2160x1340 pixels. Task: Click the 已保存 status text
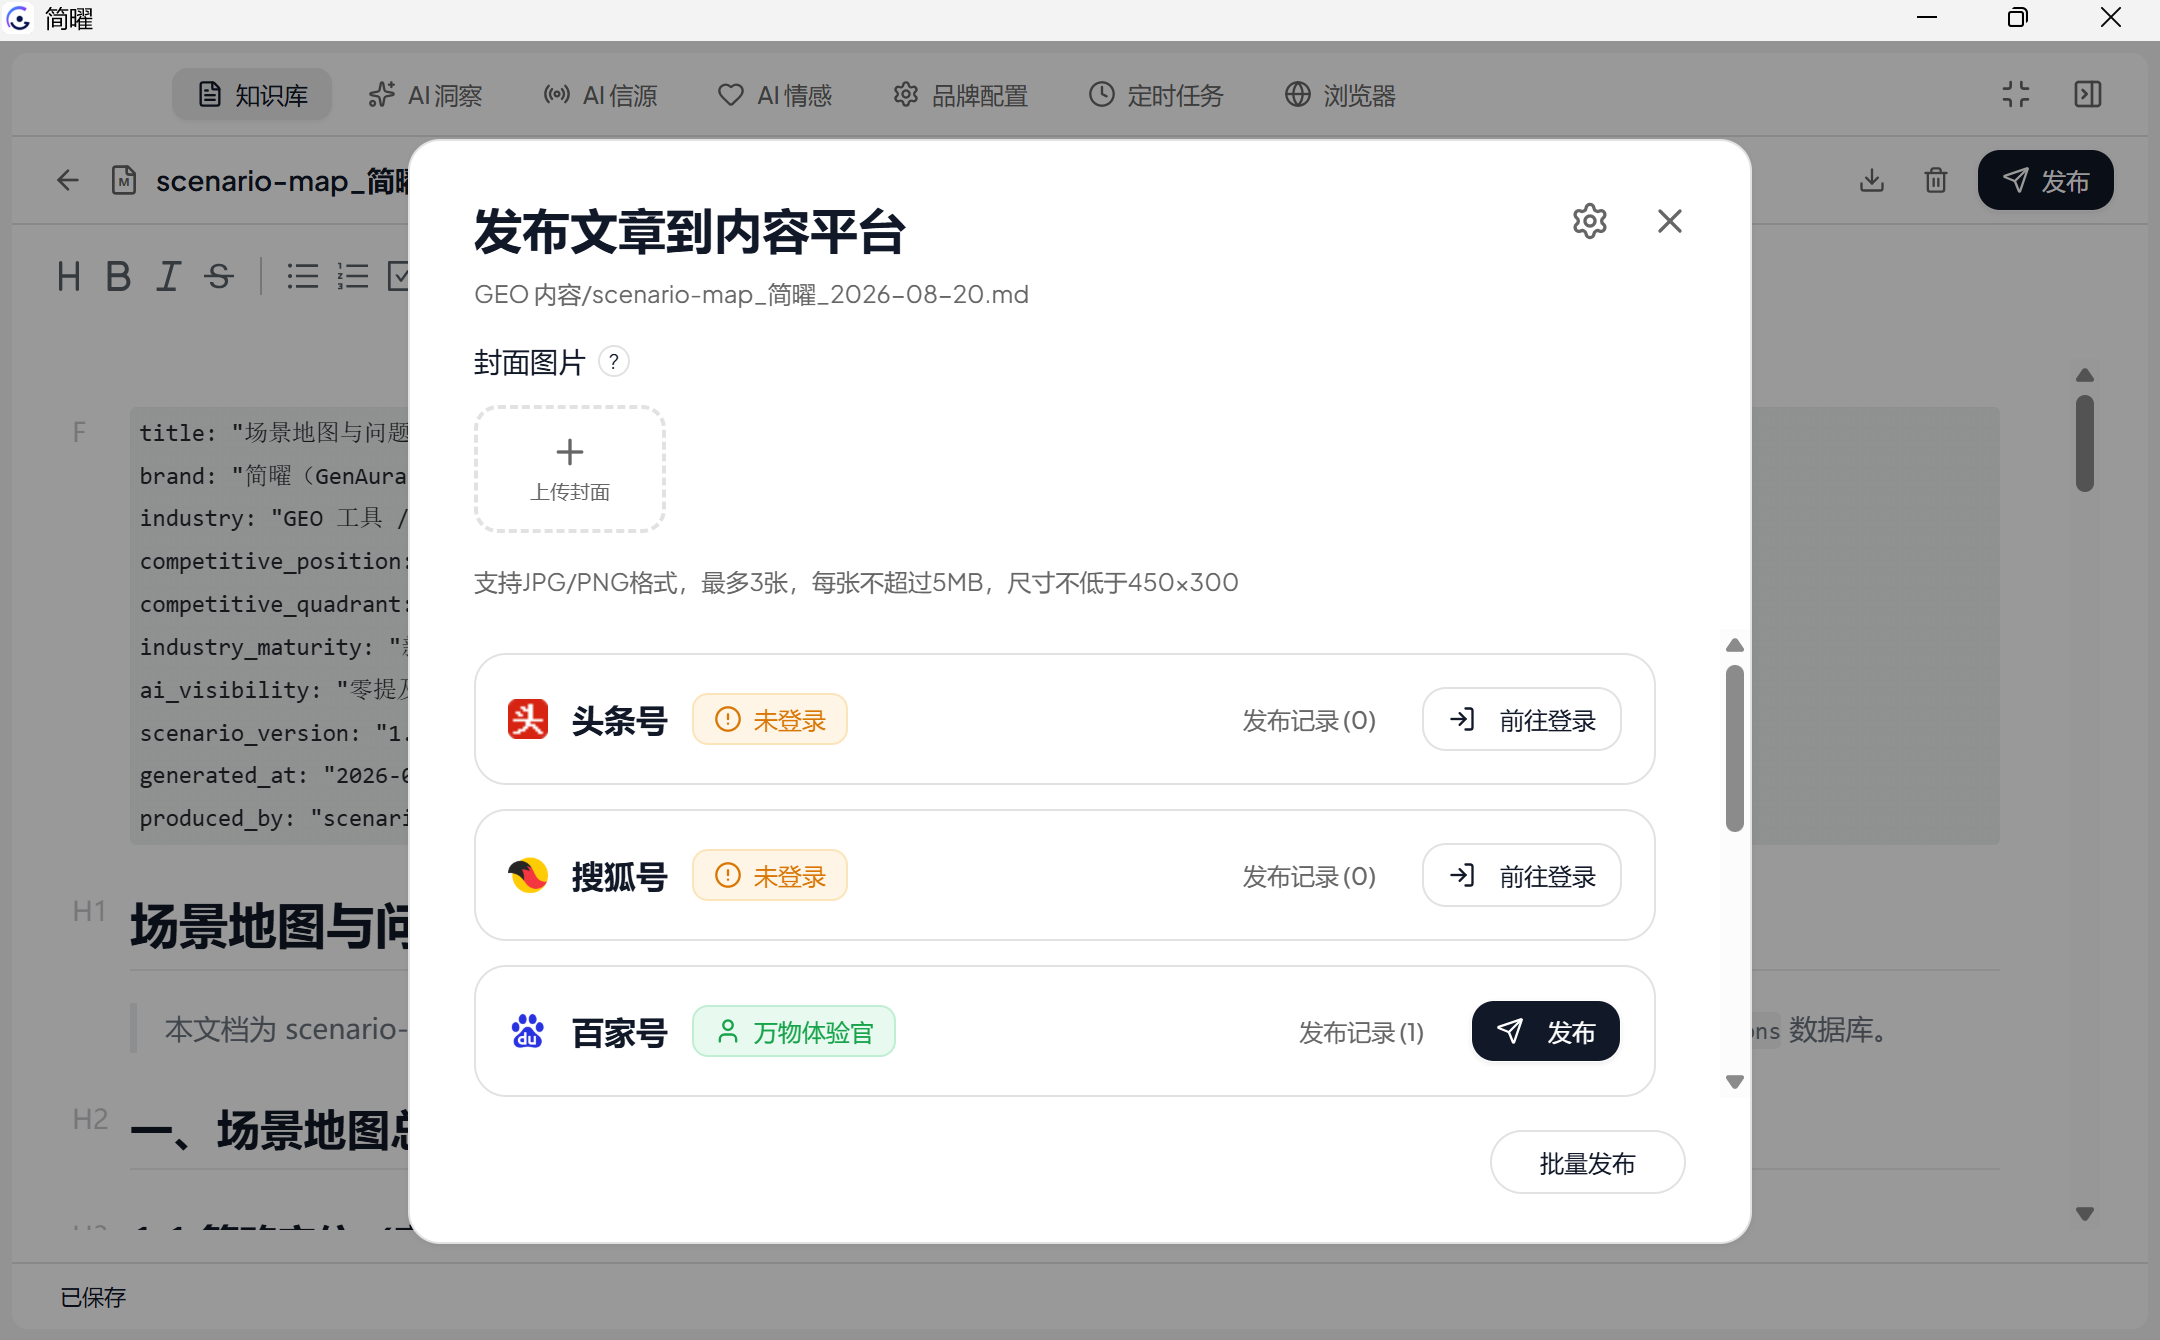coord(93,1297)
